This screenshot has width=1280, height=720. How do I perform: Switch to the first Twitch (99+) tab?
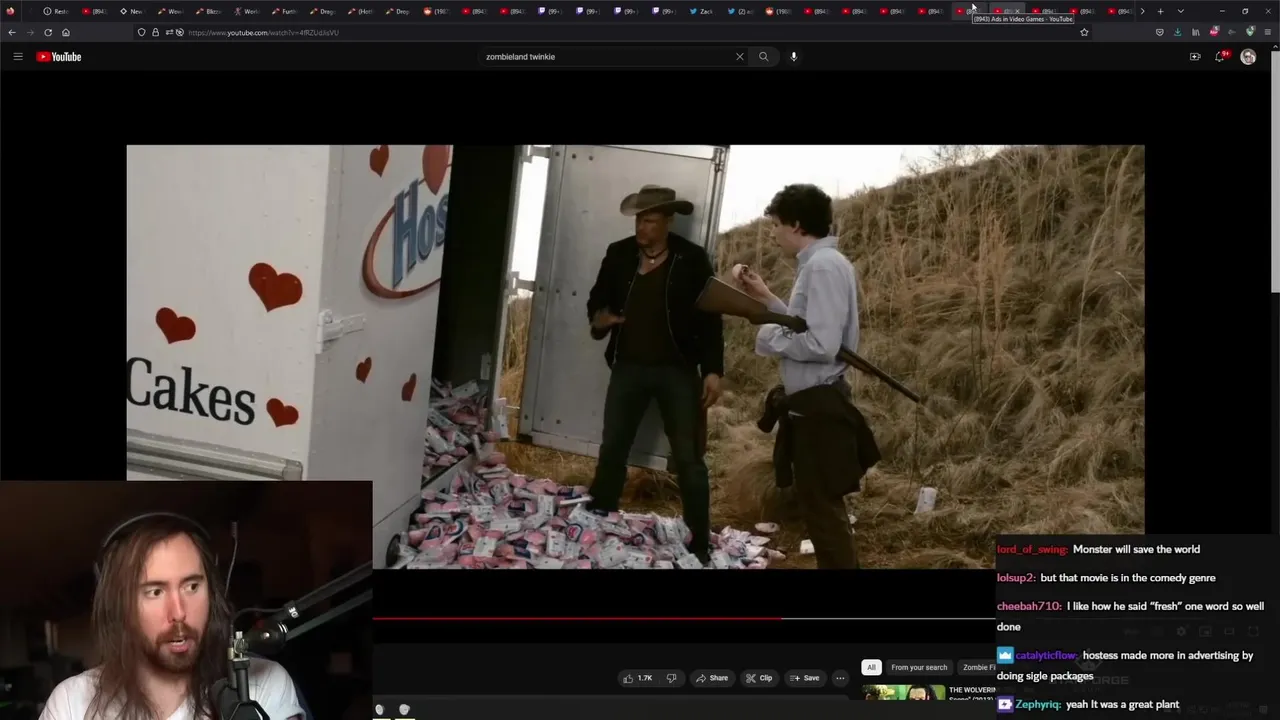[x=549, y=11]
